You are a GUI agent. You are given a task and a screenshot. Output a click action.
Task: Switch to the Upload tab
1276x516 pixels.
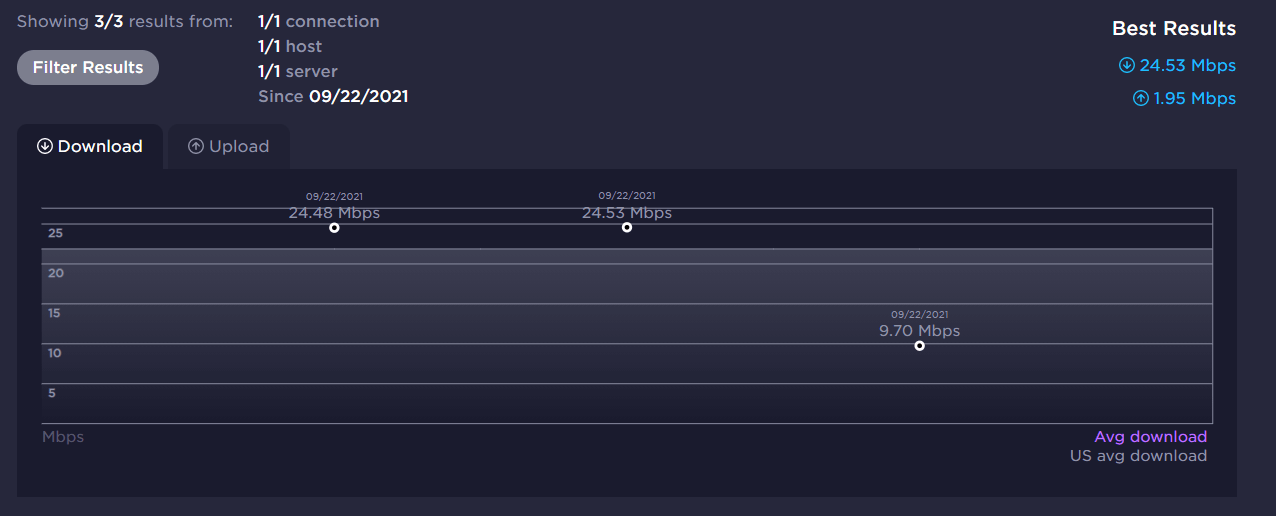[229, 146]
